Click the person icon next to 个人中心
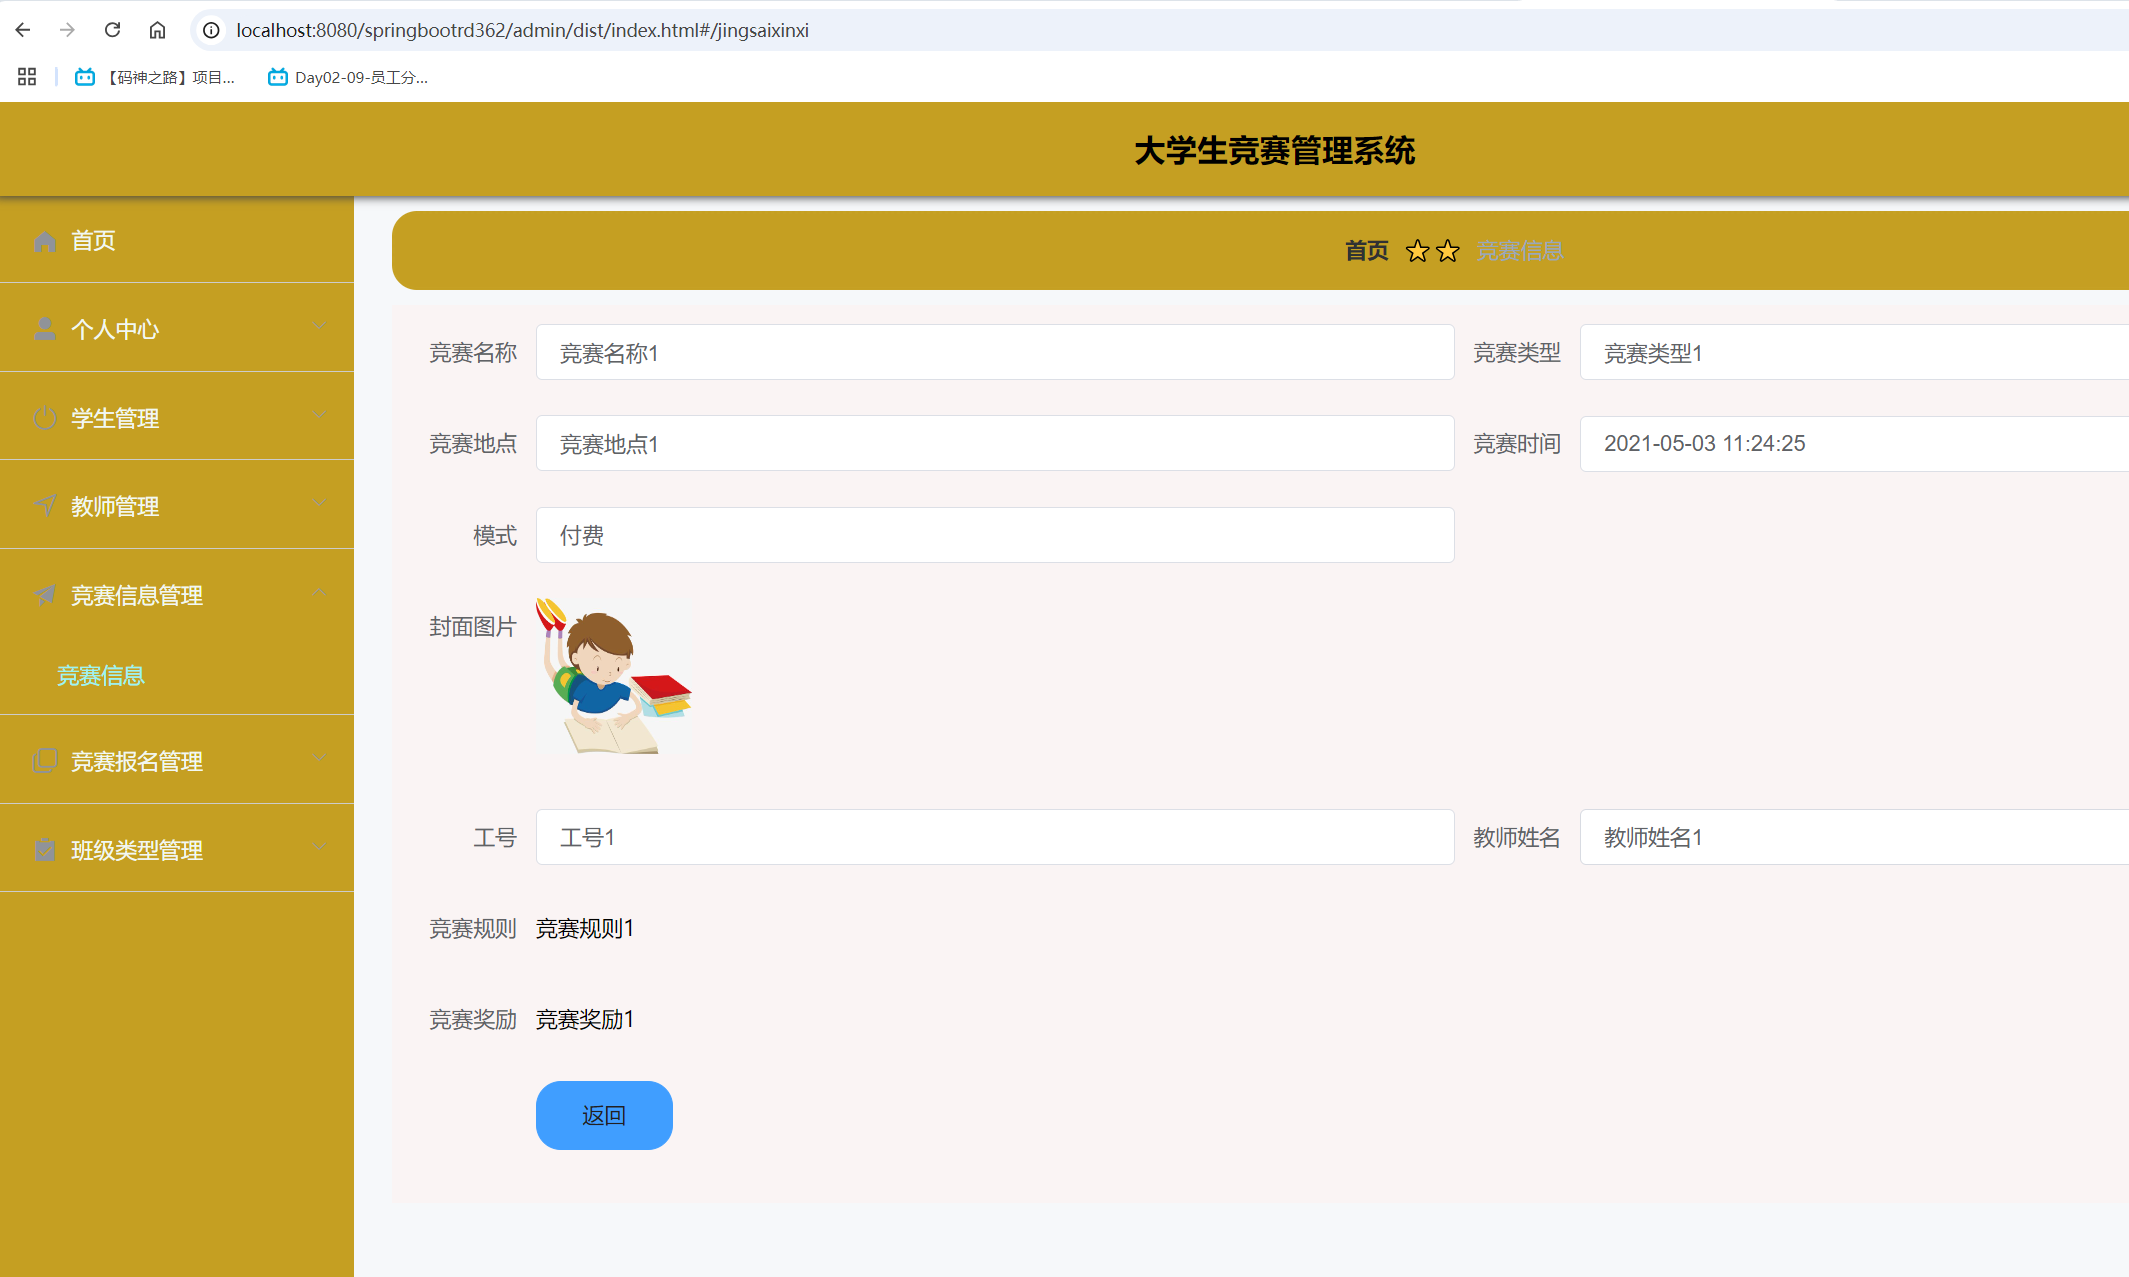The height and width of the screenshot is (1277, 2129). 45,329
